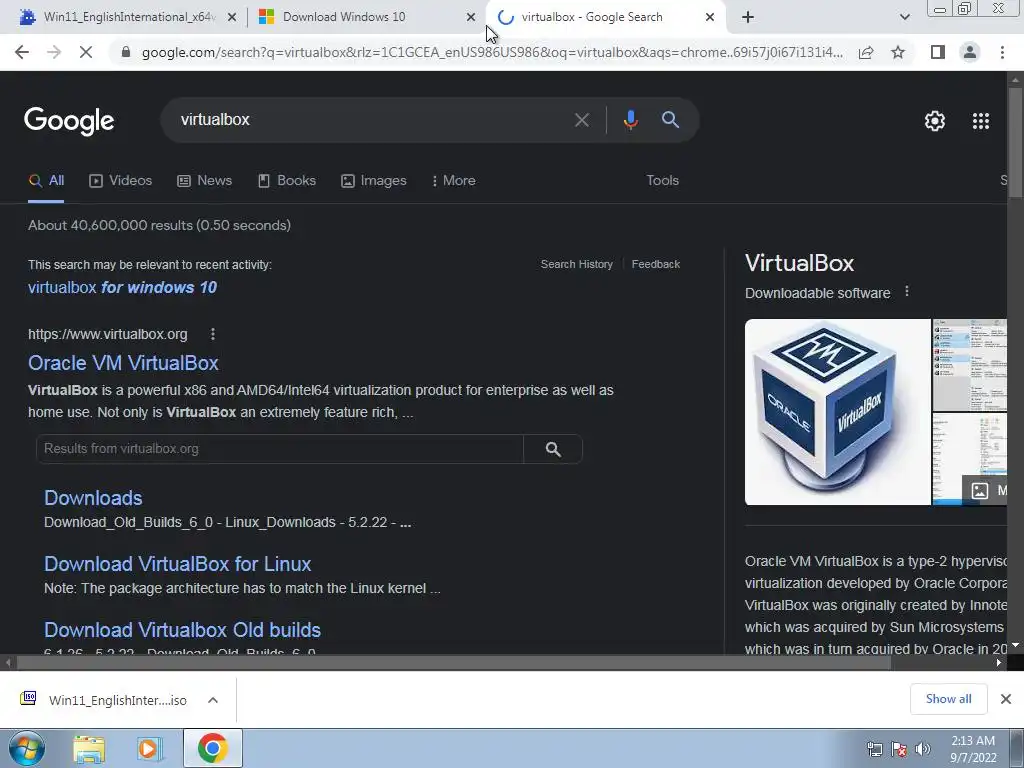The height and width of the screenshot is (768, 1024).
Task: Open the volume tray icon
Action: [922, 749]
